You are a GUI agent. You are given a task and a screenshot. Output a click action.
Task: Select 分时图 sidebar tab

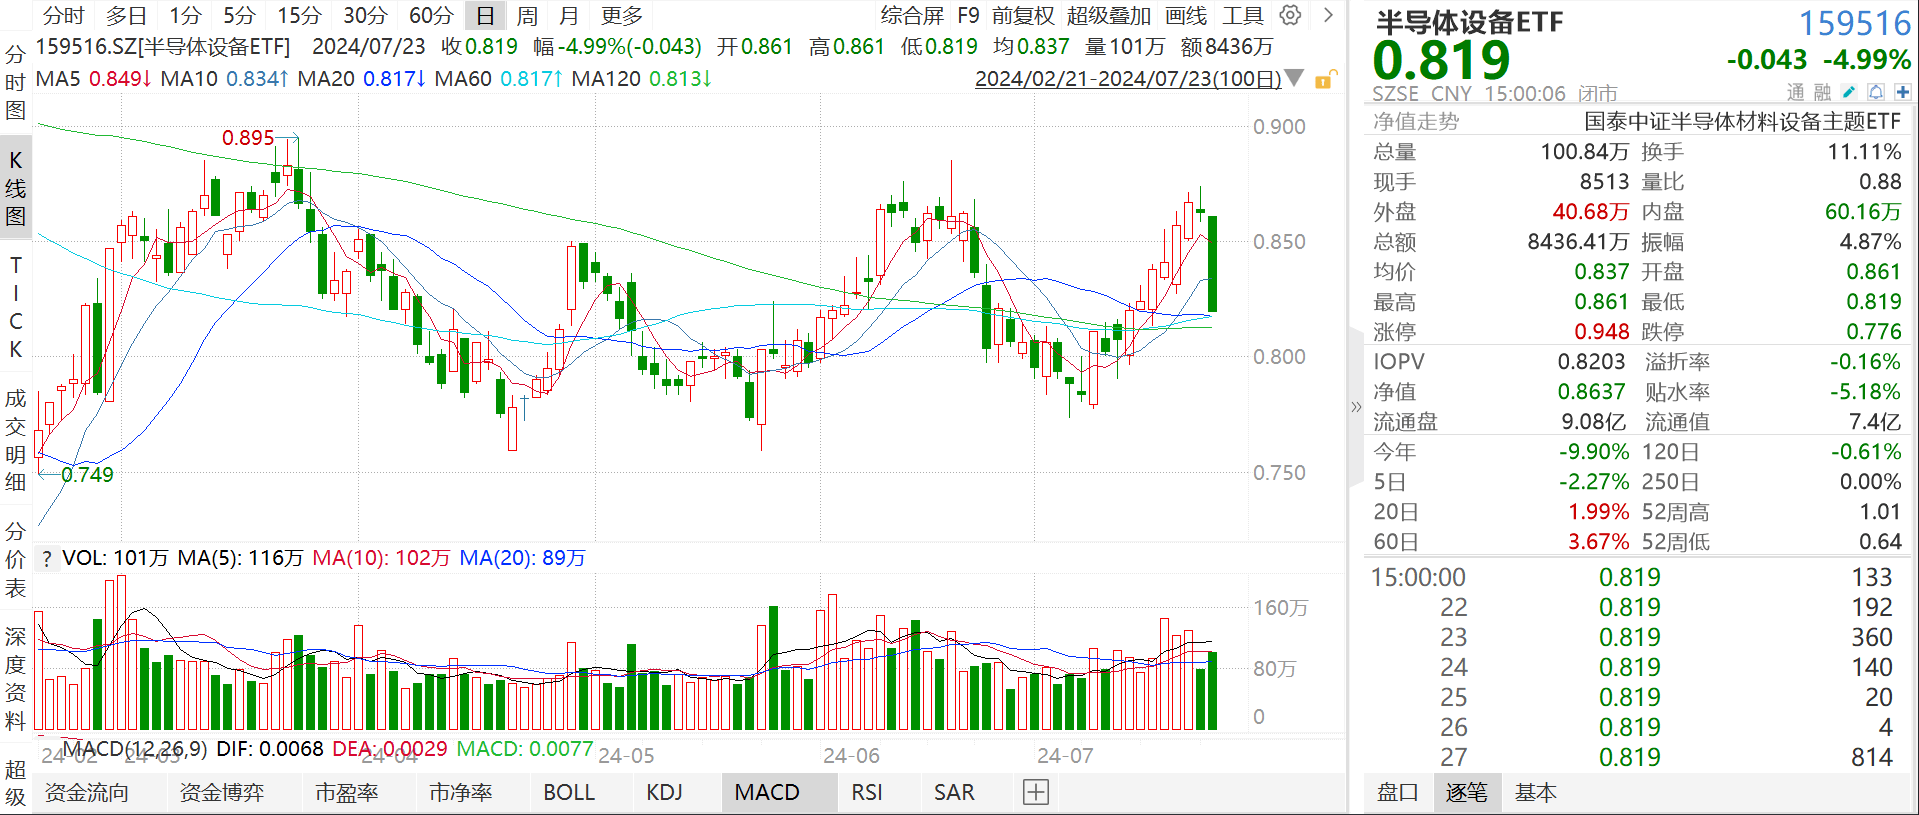15,83
